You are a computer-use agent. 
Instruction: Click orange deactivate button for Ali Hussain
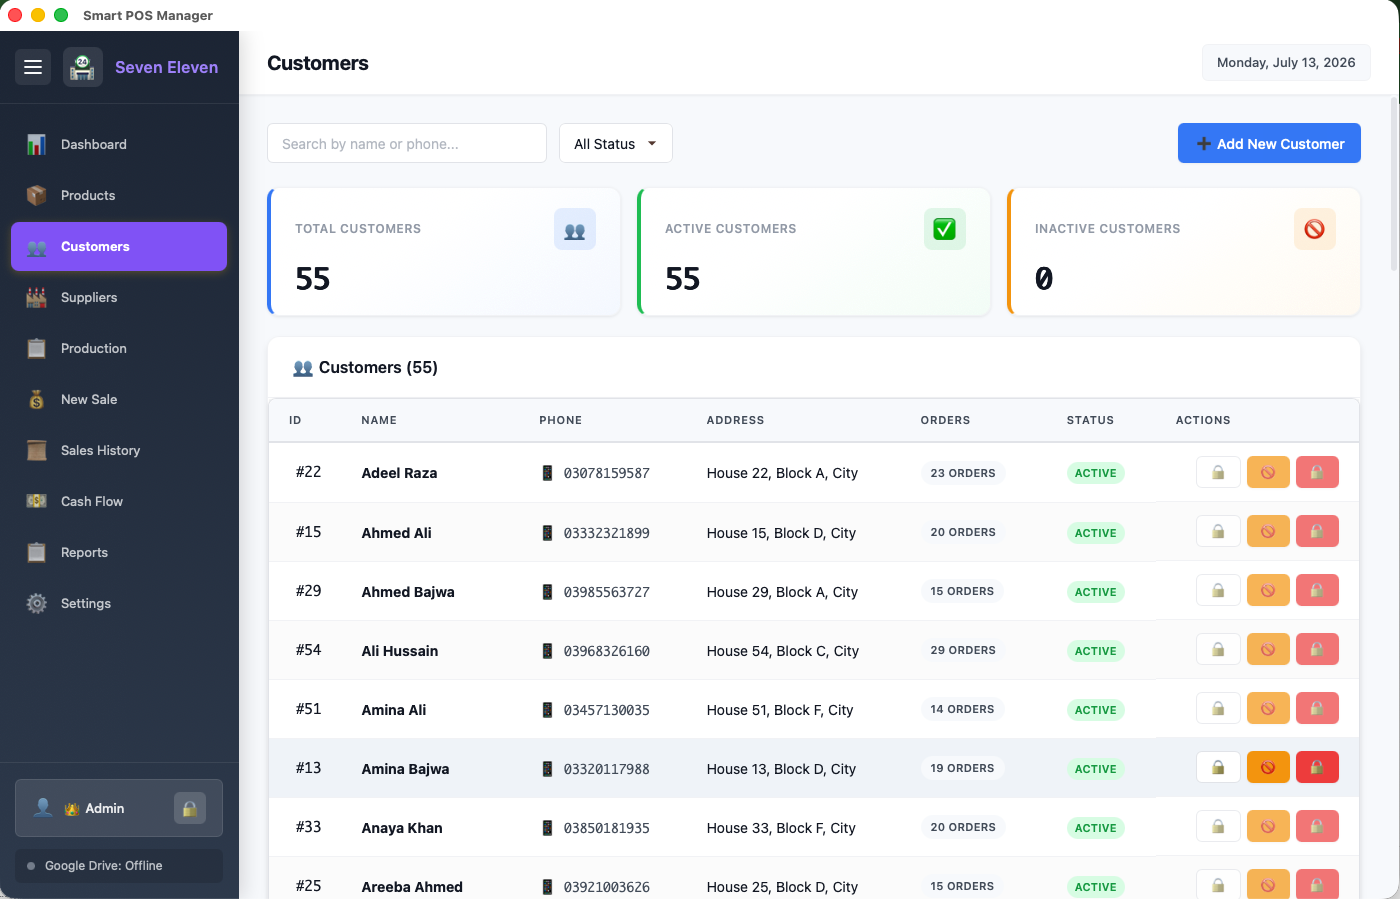click(x=1268, y=649)
